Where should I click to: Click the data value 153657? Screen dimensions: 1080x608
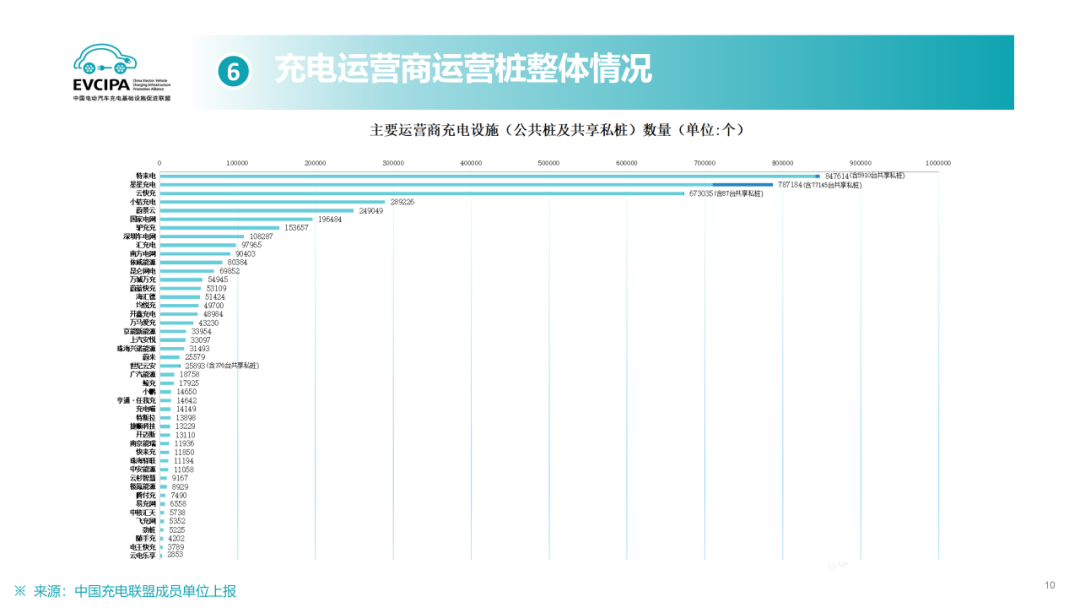(x=296, y=228)
